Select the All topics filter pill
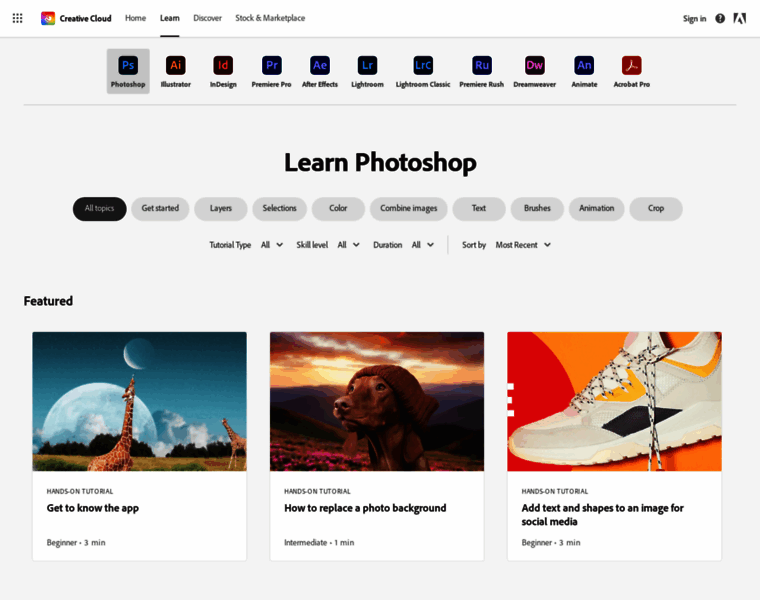The height and width of the screenshot is (600, 760). [99, 208]
